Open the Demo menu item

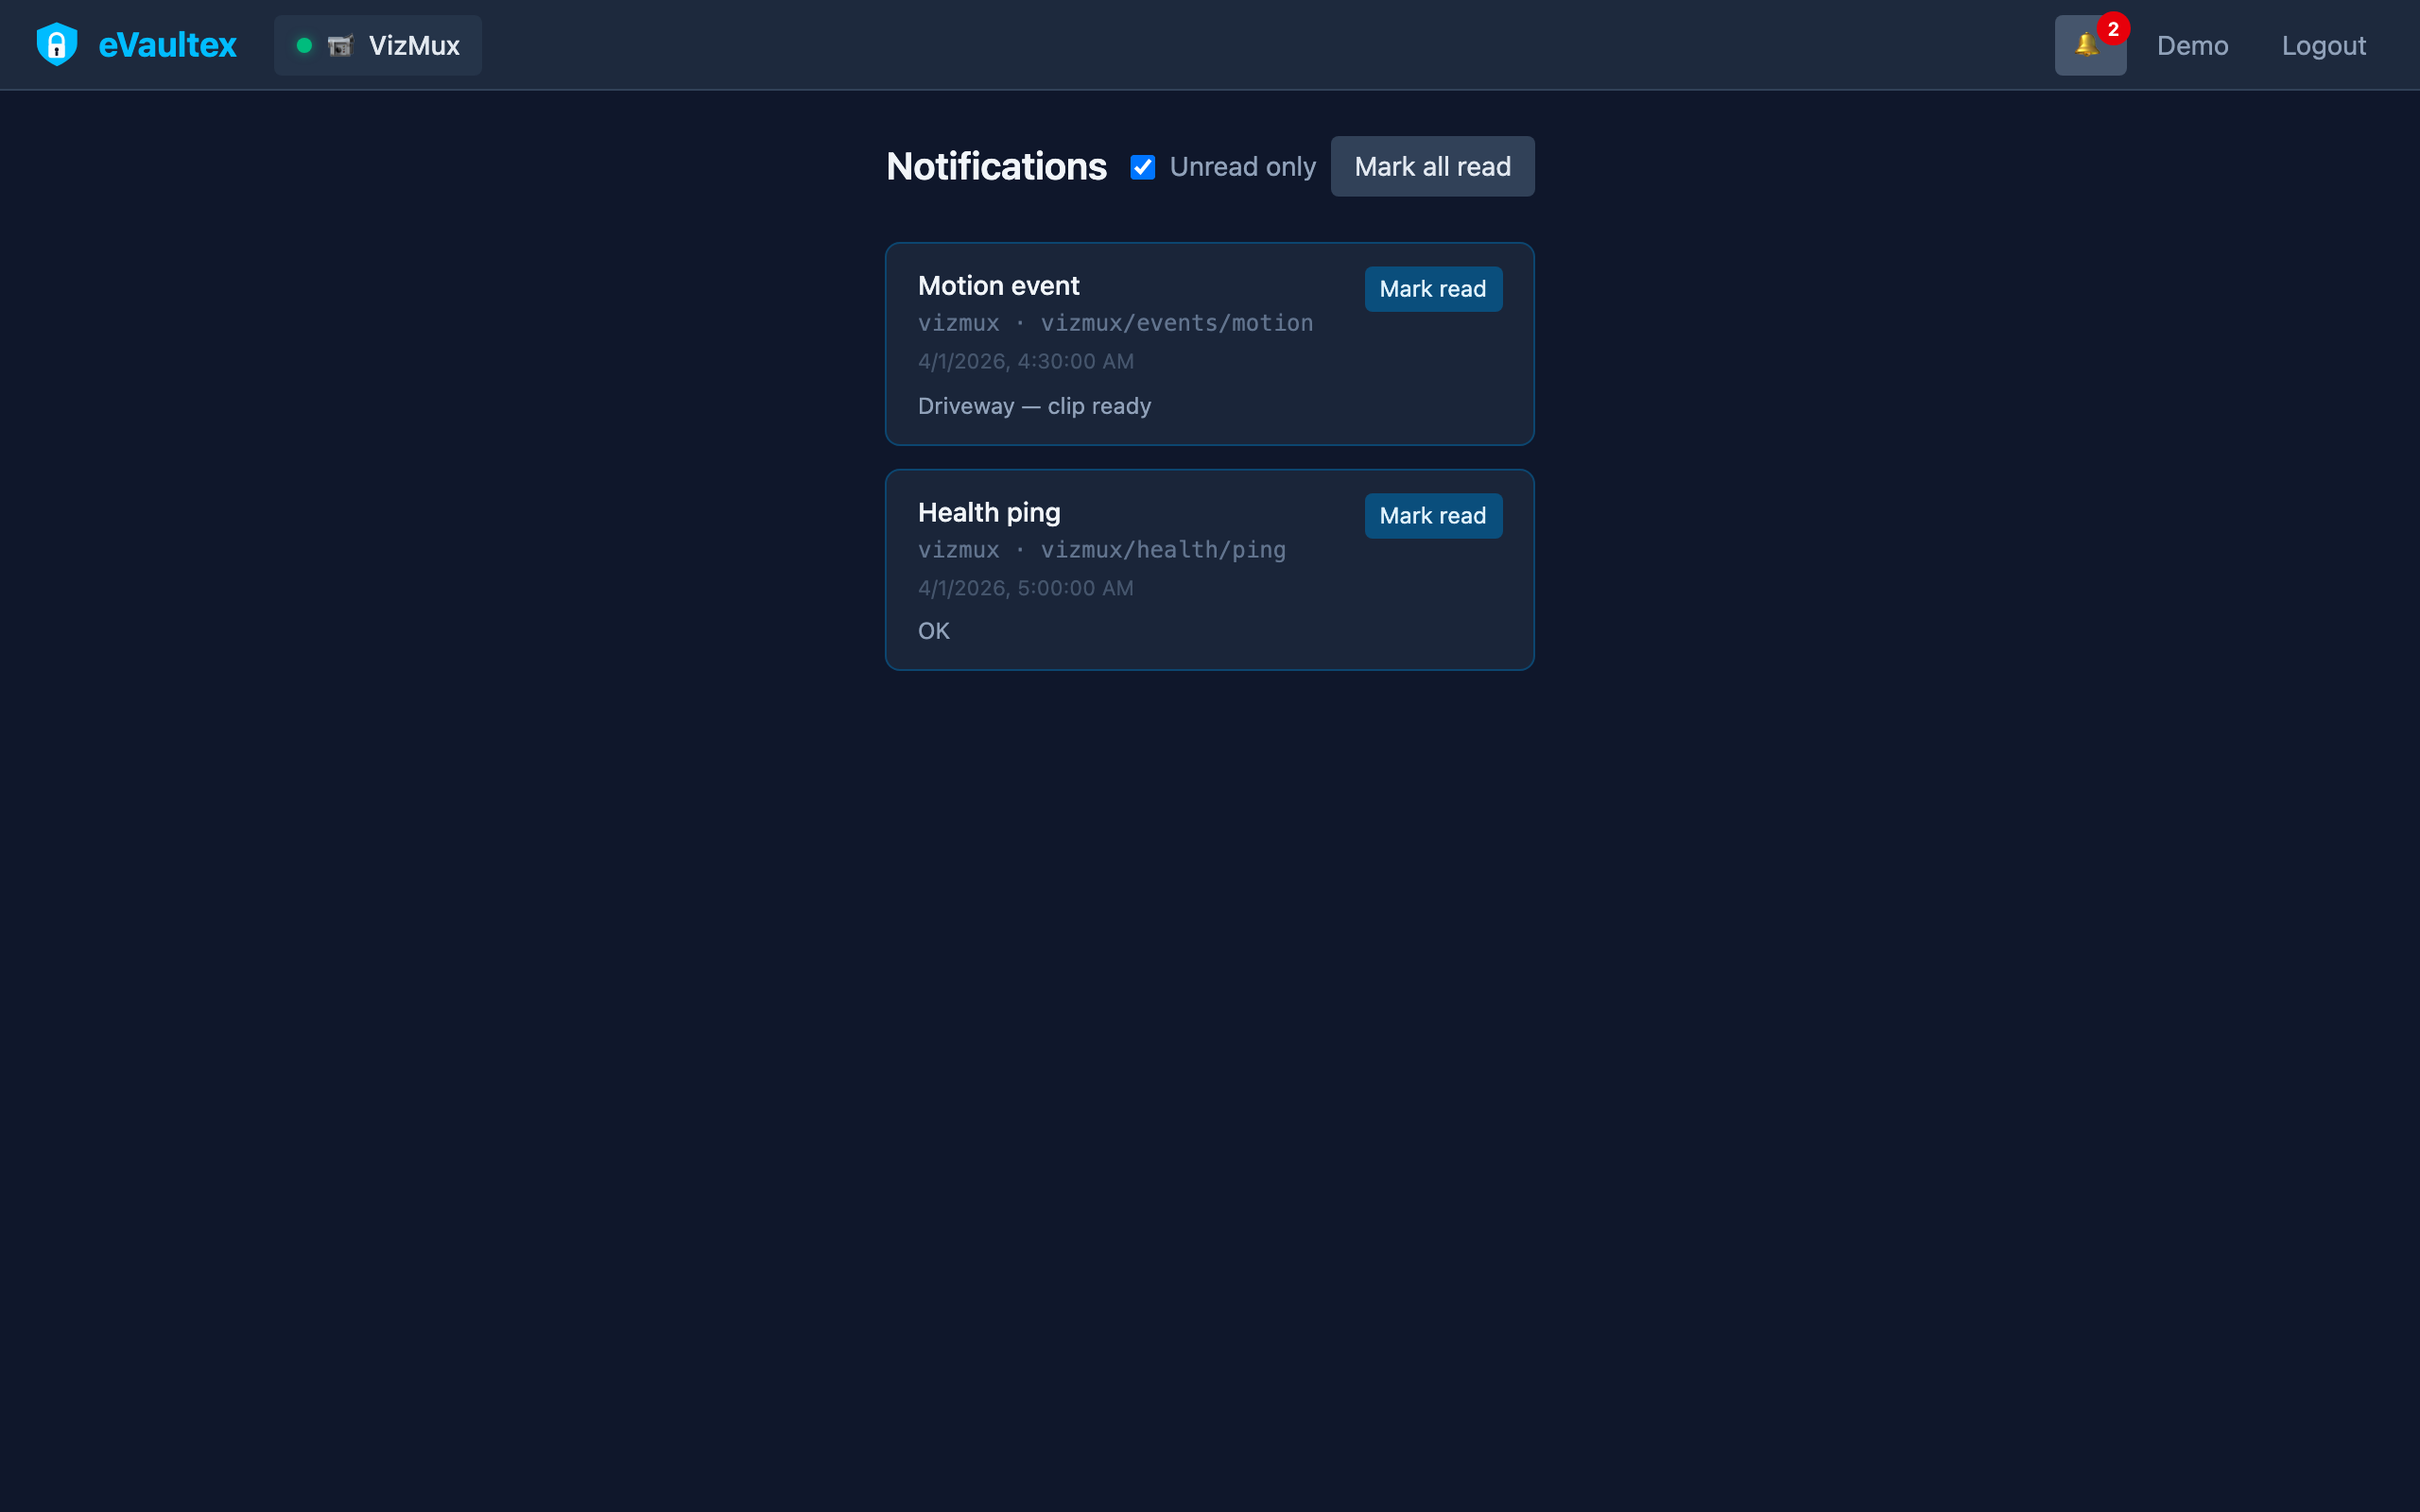point(2192,46)
